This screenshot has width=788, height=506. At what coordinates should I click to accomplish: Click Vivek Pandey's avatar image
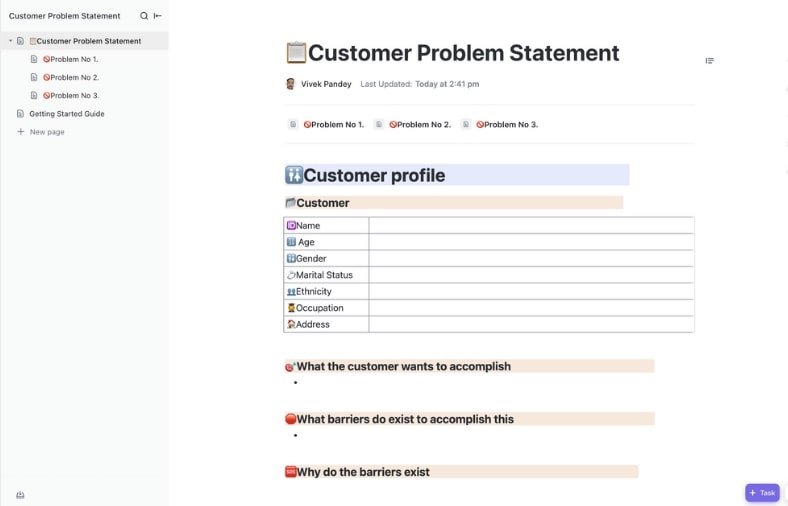[x=290, y=84]
